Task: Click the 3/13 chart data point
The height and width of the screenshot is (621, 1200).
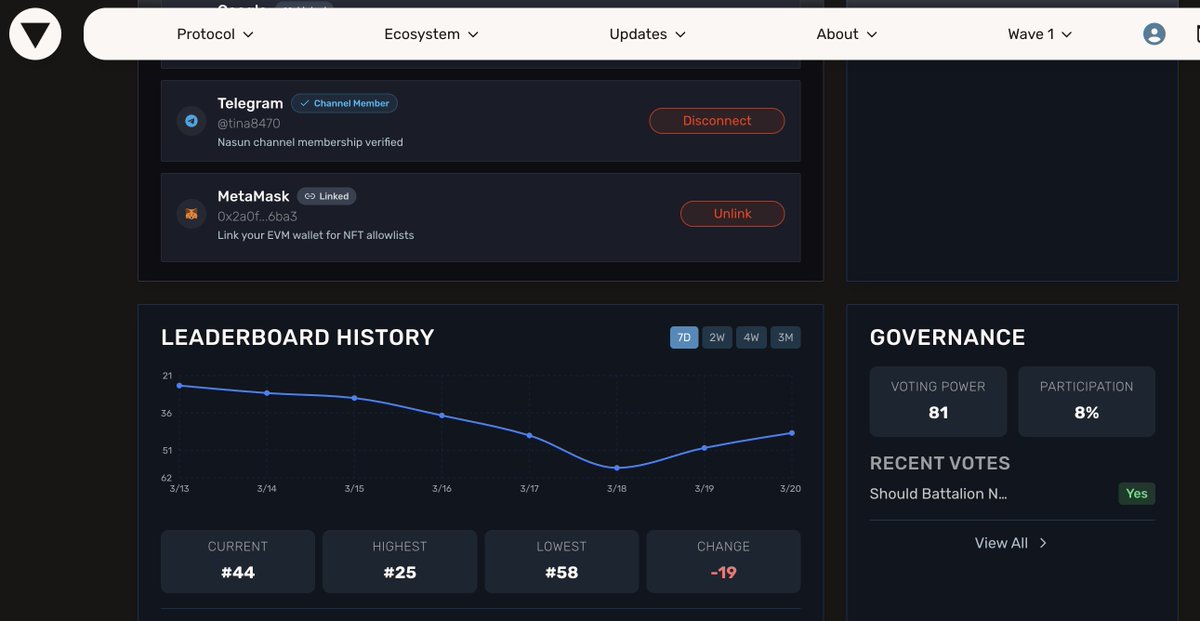Action: click(x=179, y=386)
